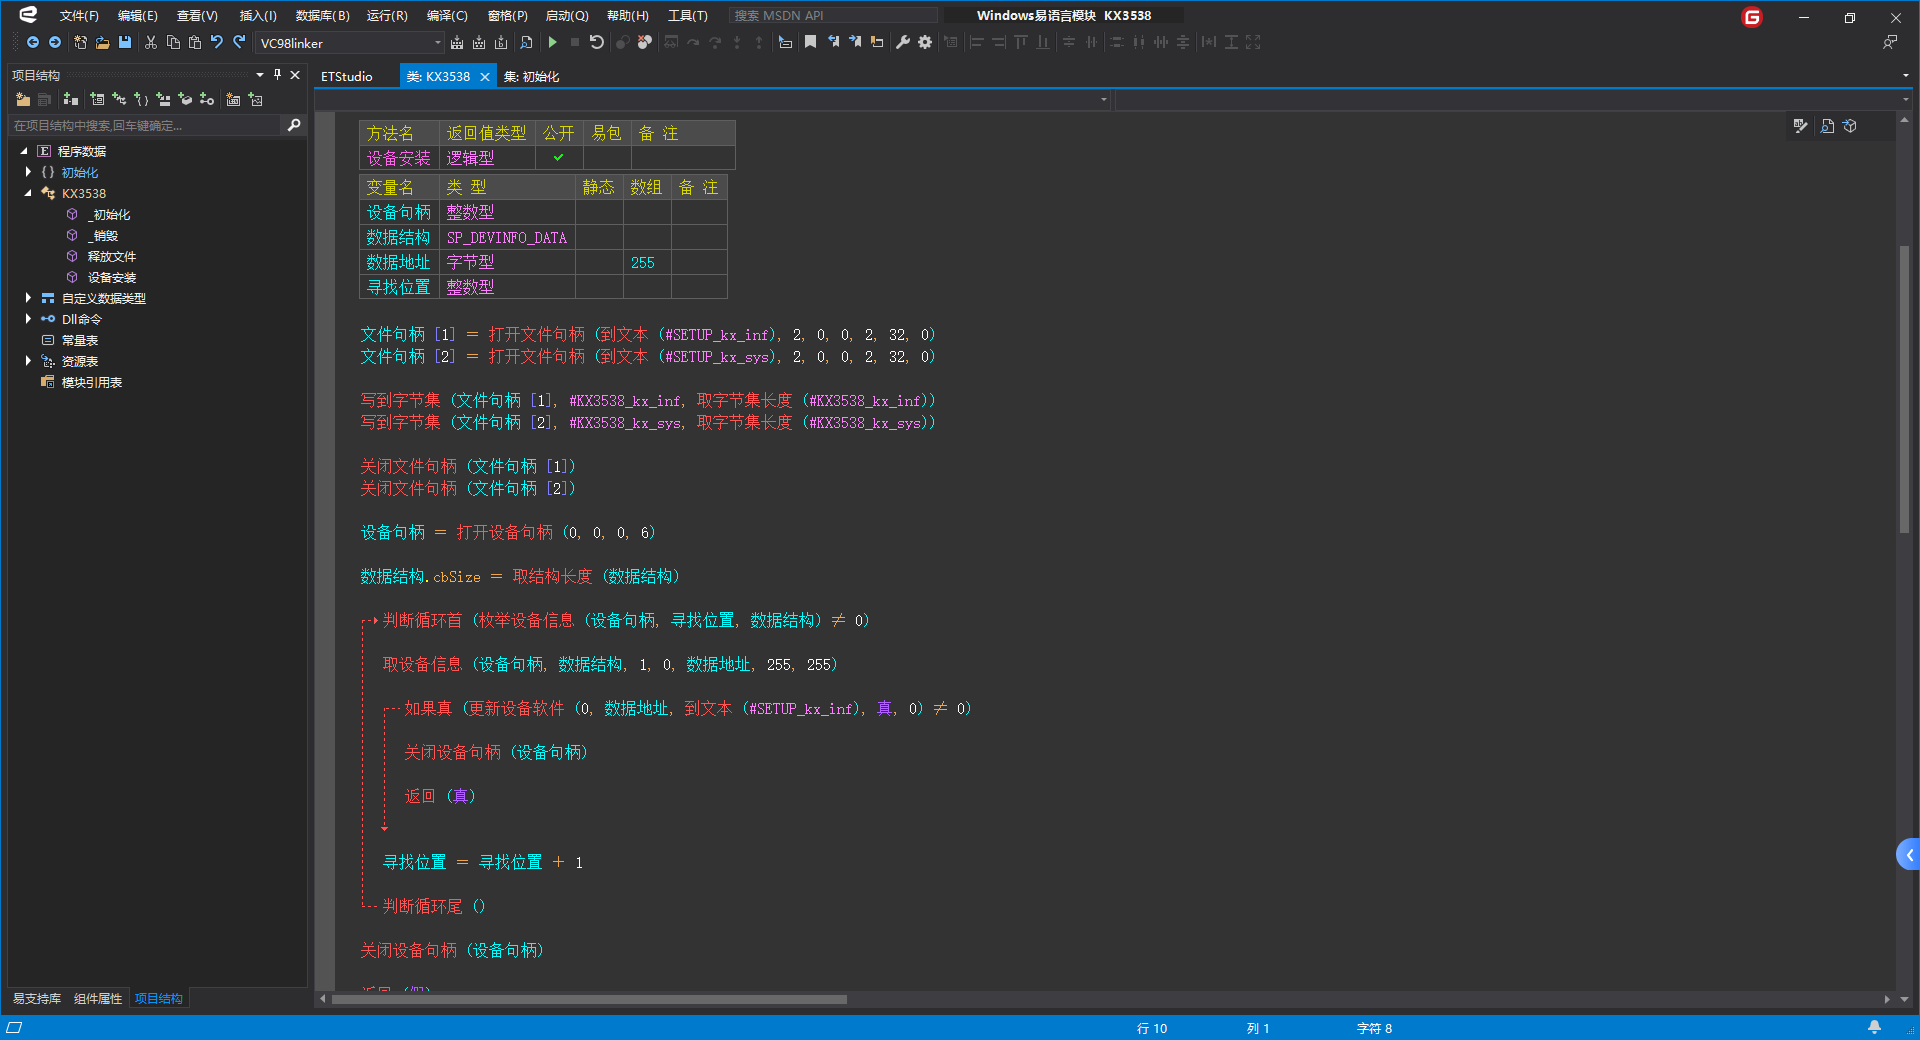
Task: Click the search magnifier in project panel
Action: click(294, 125)
